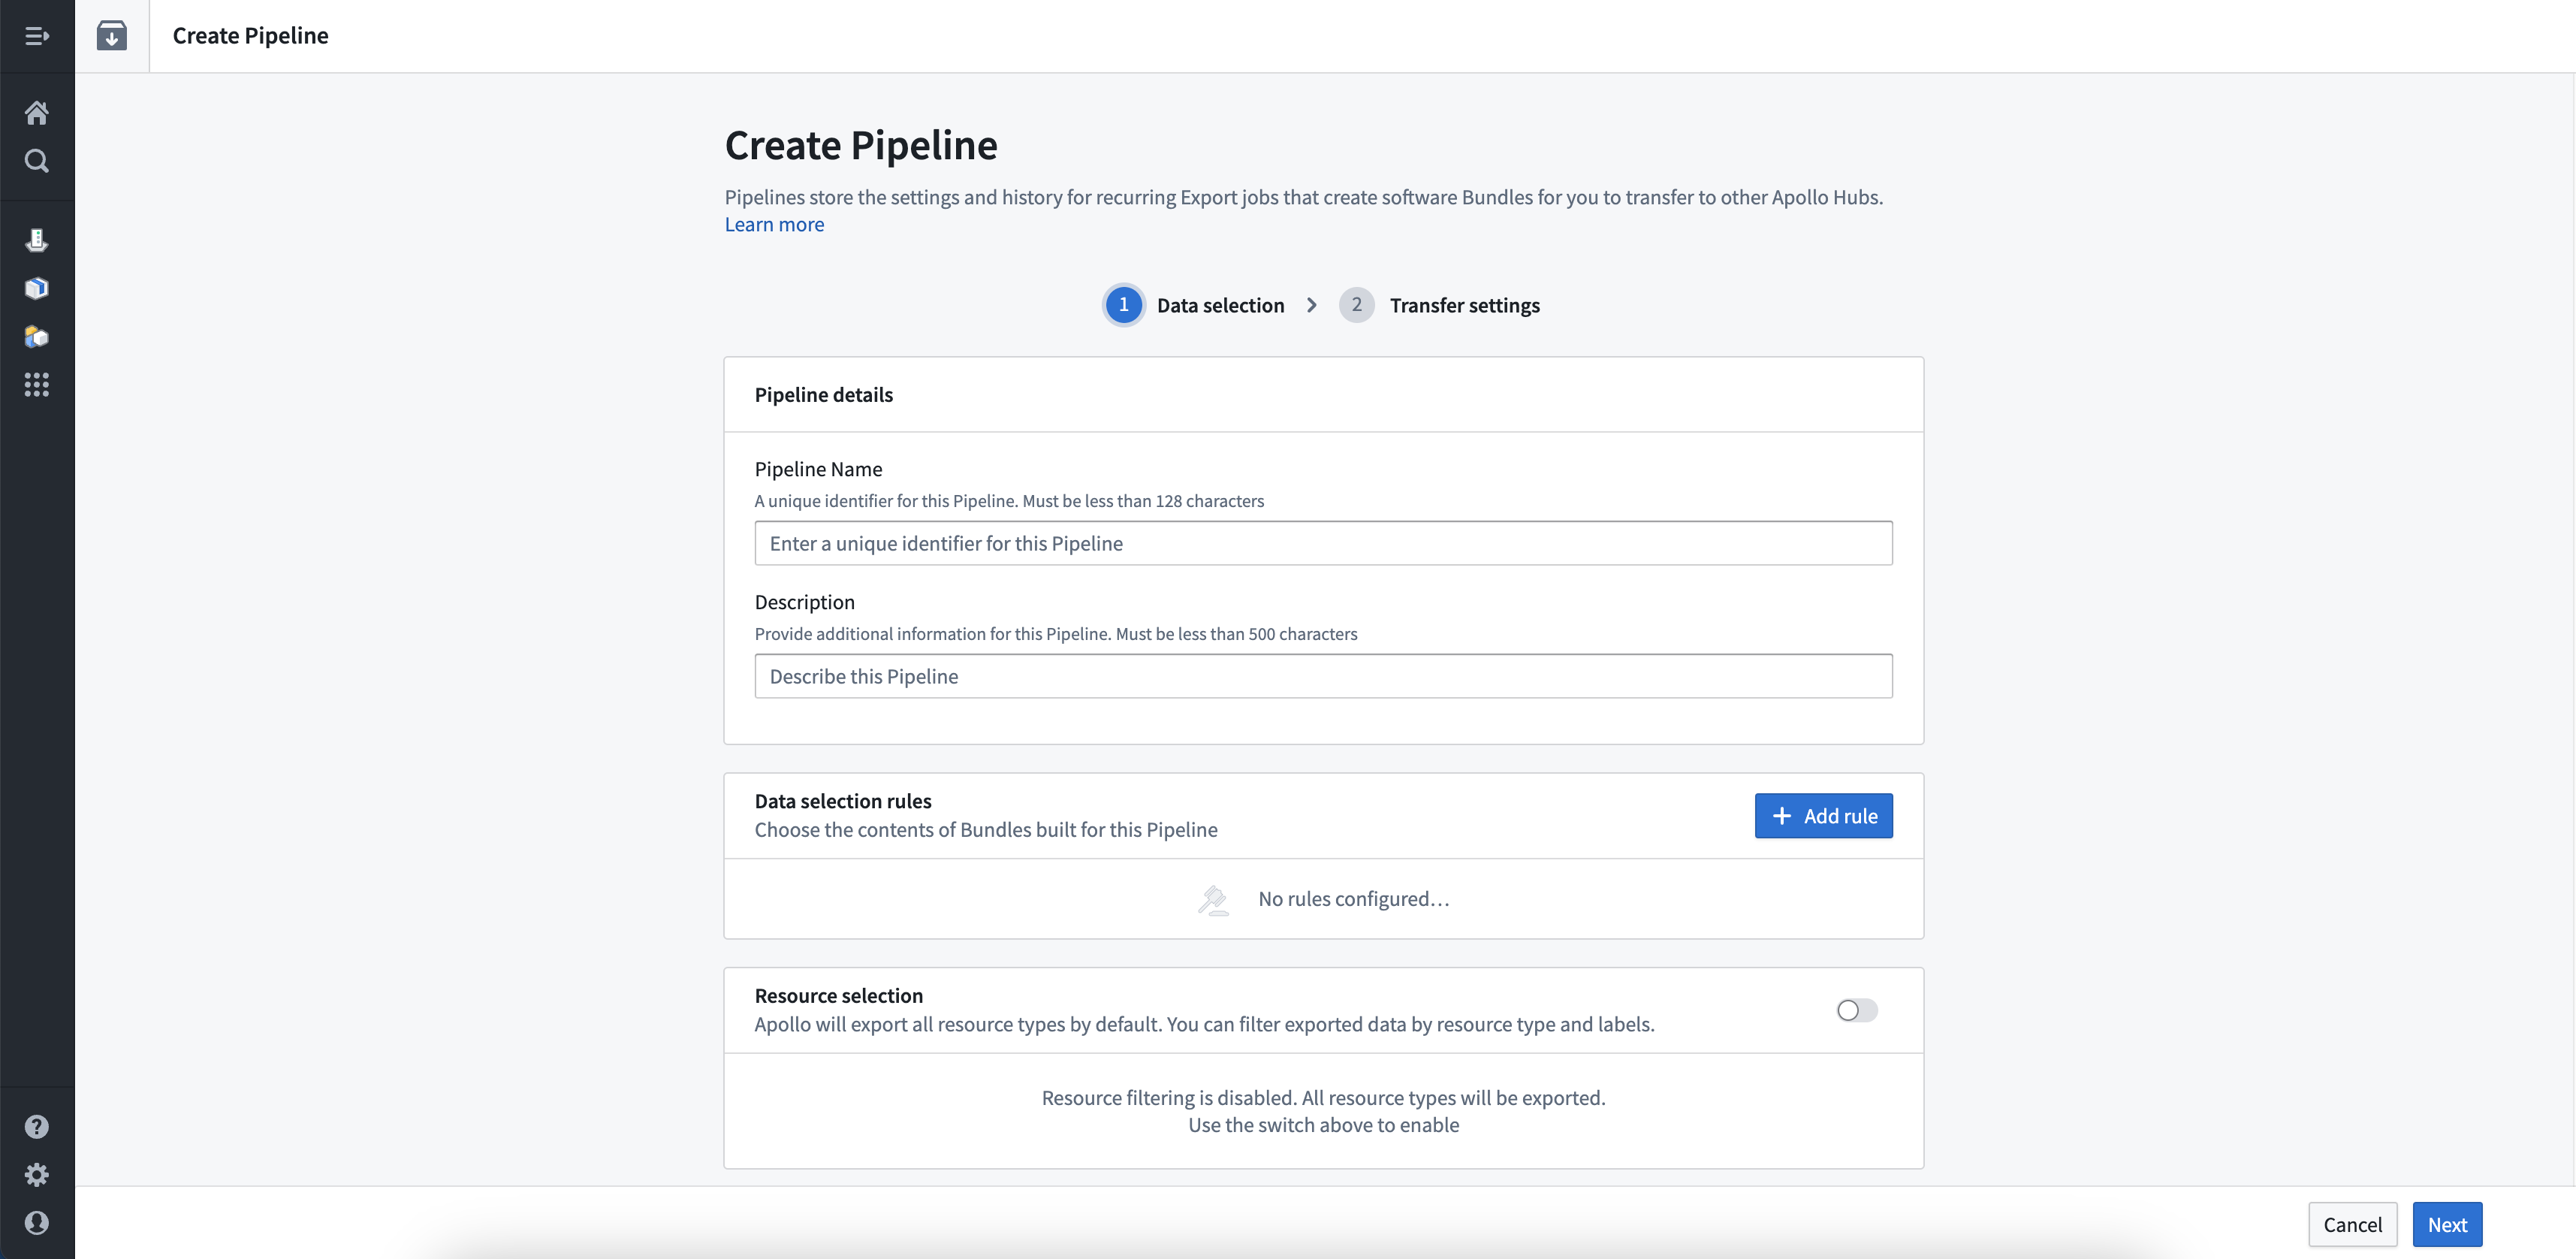Click the Description input field
This screenshot has width=2576, height=1259.
pyautogui.click(x=1323, y=676)
